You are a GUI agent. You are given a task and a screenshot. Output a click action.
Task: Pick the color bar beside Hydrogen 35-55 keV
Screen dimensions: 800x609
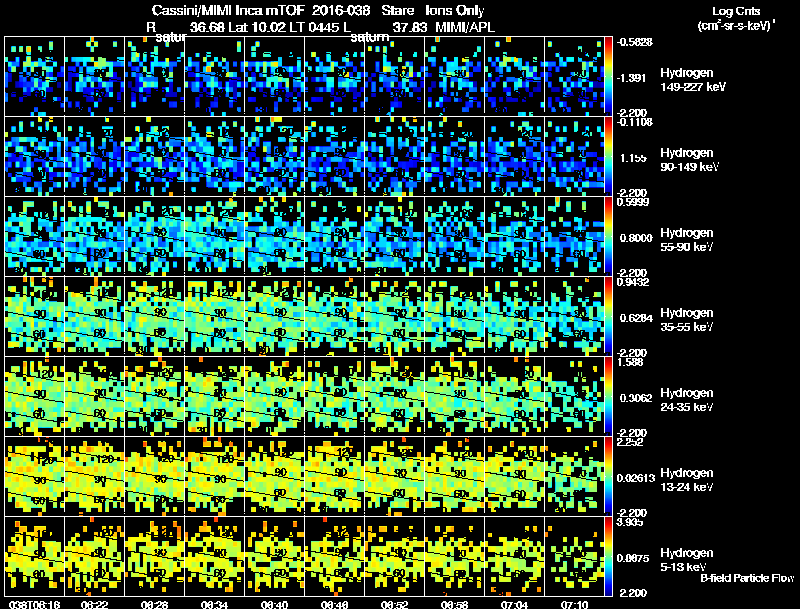pyautogui.click(x=608, y=316)
